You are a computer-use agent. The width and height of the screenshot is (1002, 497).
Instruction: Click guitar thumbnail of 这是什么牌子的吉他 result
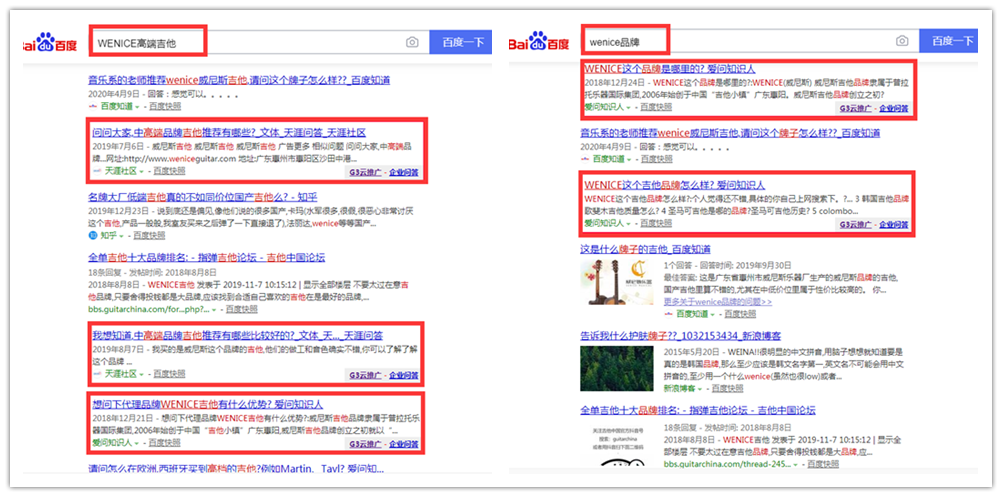click(617, 282)
